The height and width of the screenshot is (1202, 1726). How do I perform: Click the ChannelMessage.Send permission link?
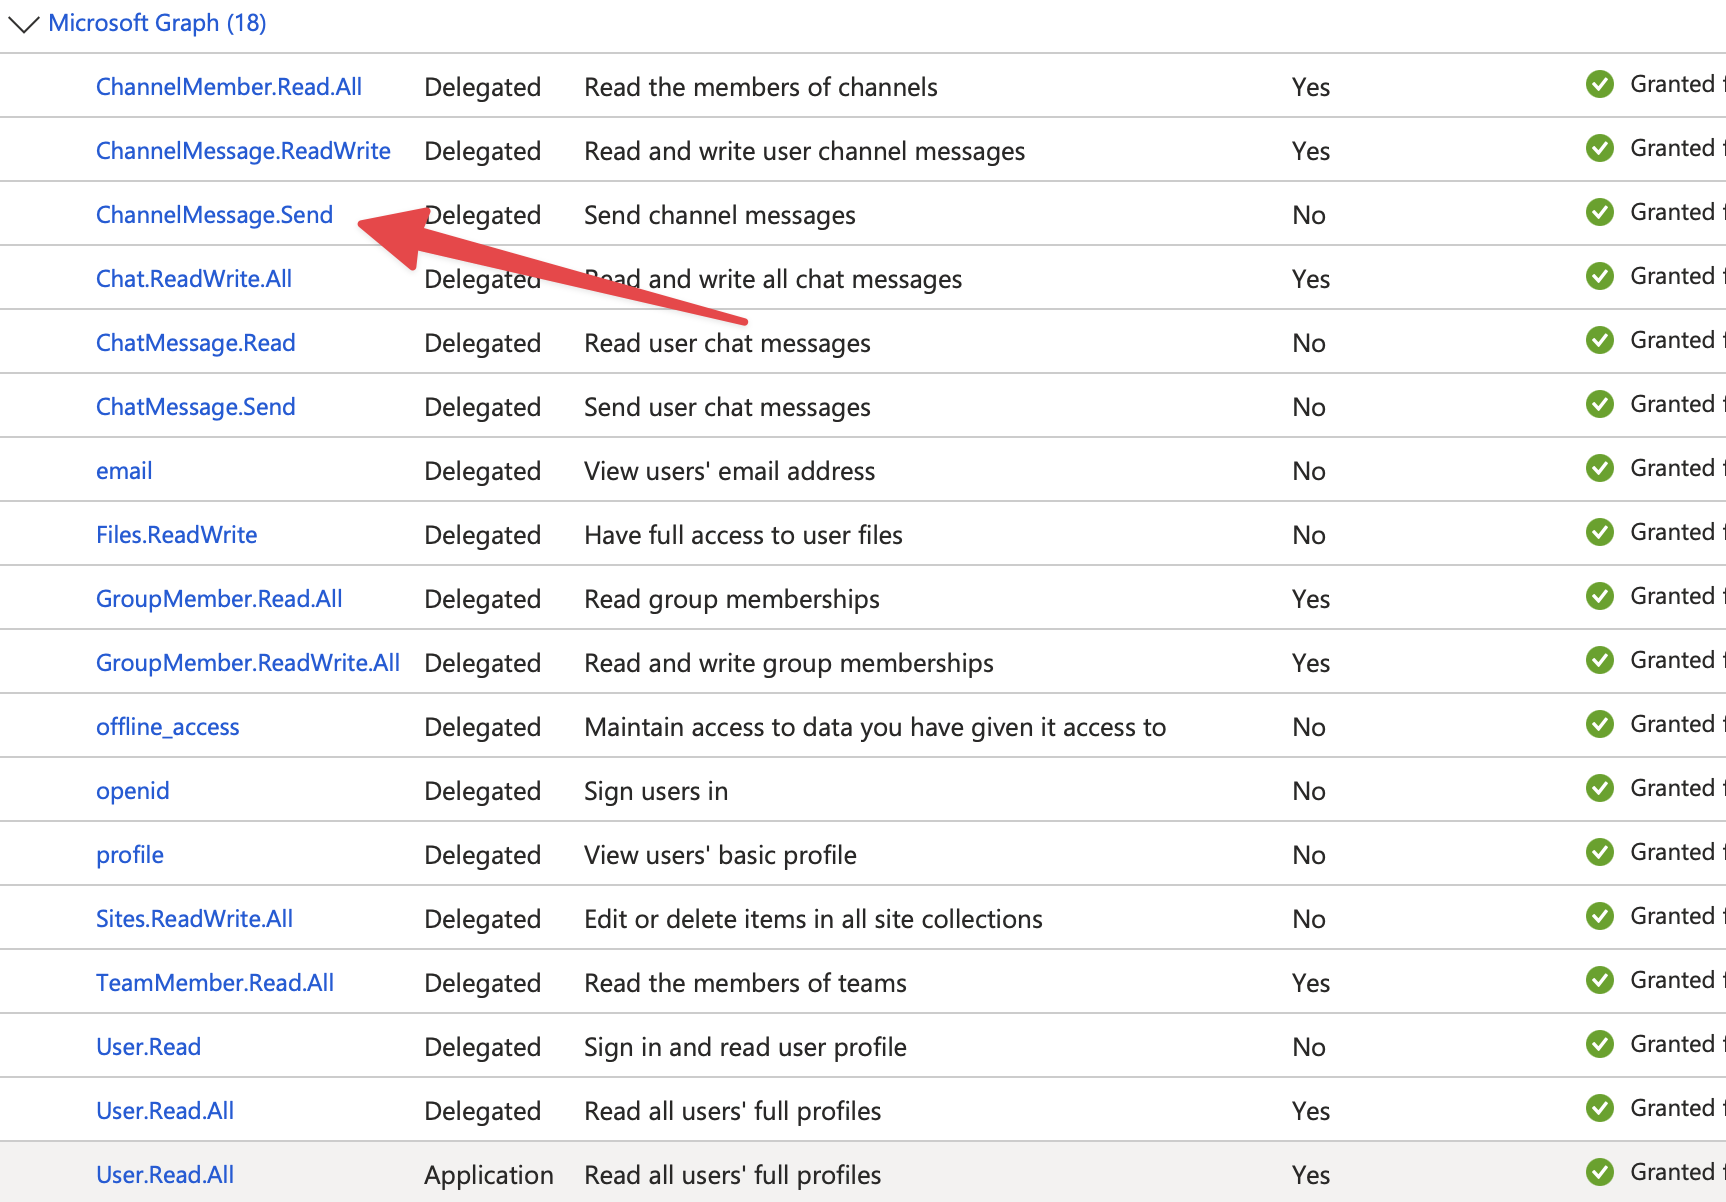coord(214,215)
